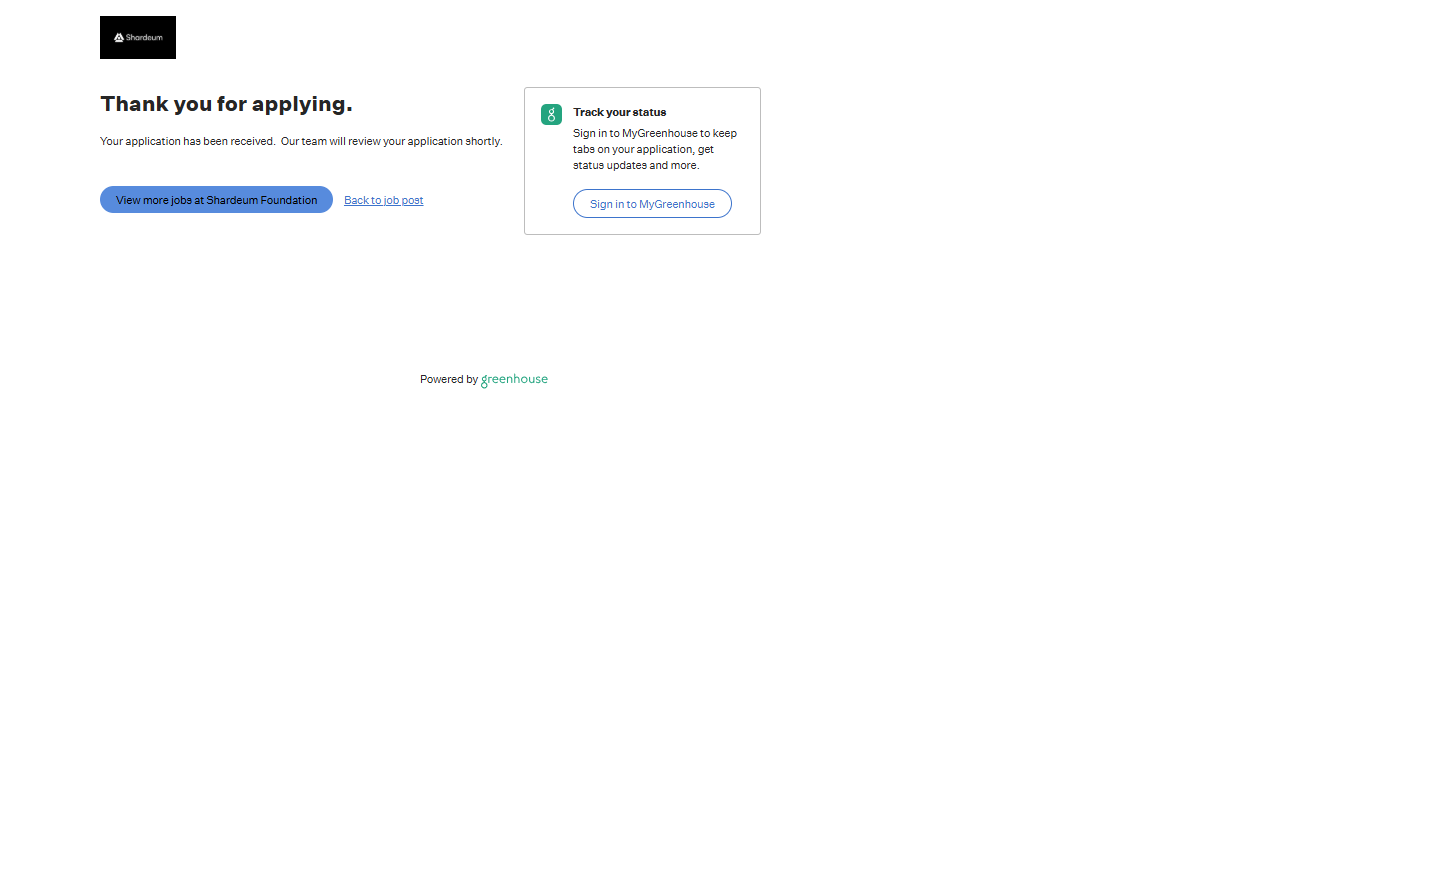The image size is (1452, 883).
Task: Click the tabs on your application text line
Action: click(643, 150)
